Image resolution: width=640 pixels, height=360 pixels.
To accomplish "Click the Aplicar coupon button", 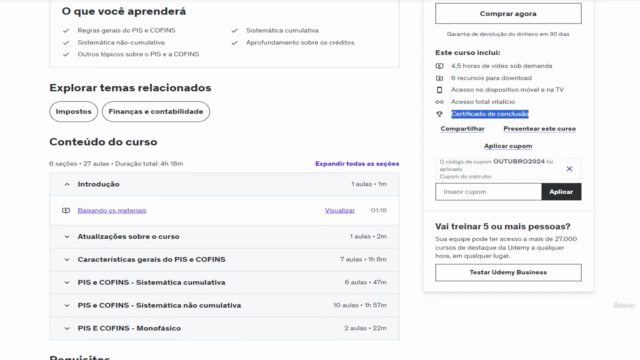I will click(x=561, y=192).
